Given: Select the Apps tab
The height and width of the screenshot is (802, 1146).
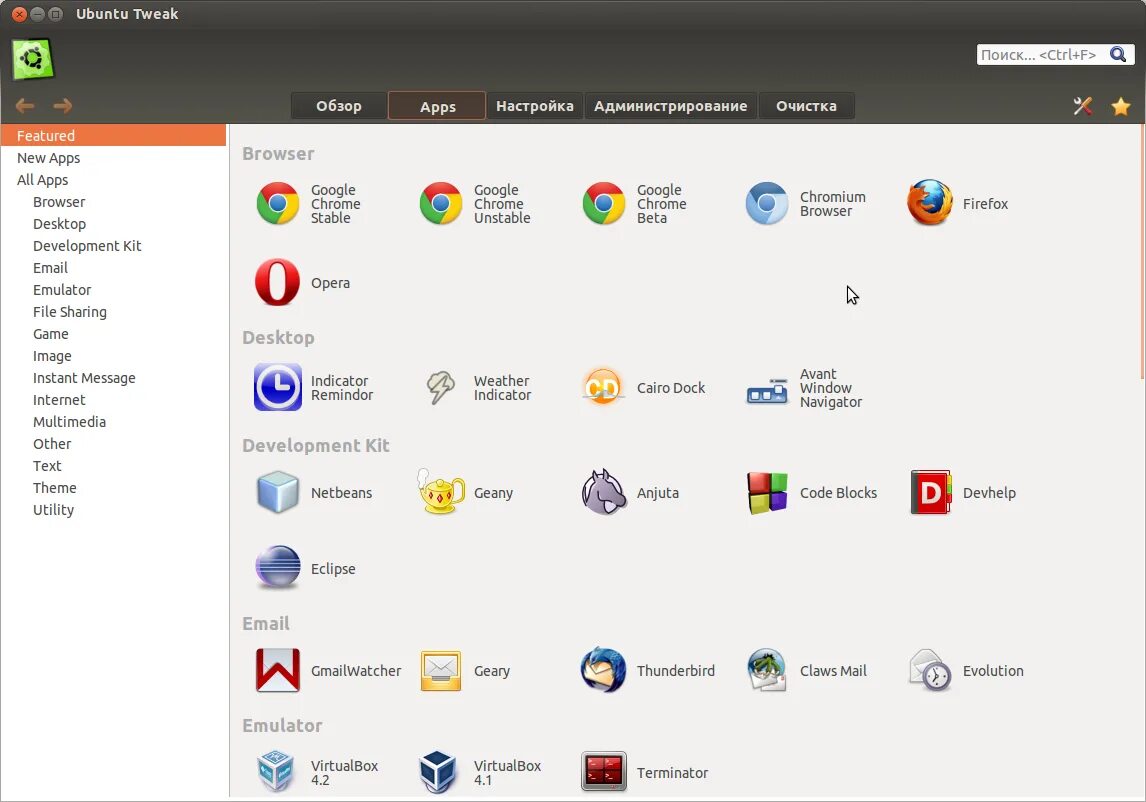Looking at the screenshot, I should click(x=437, y=105).
